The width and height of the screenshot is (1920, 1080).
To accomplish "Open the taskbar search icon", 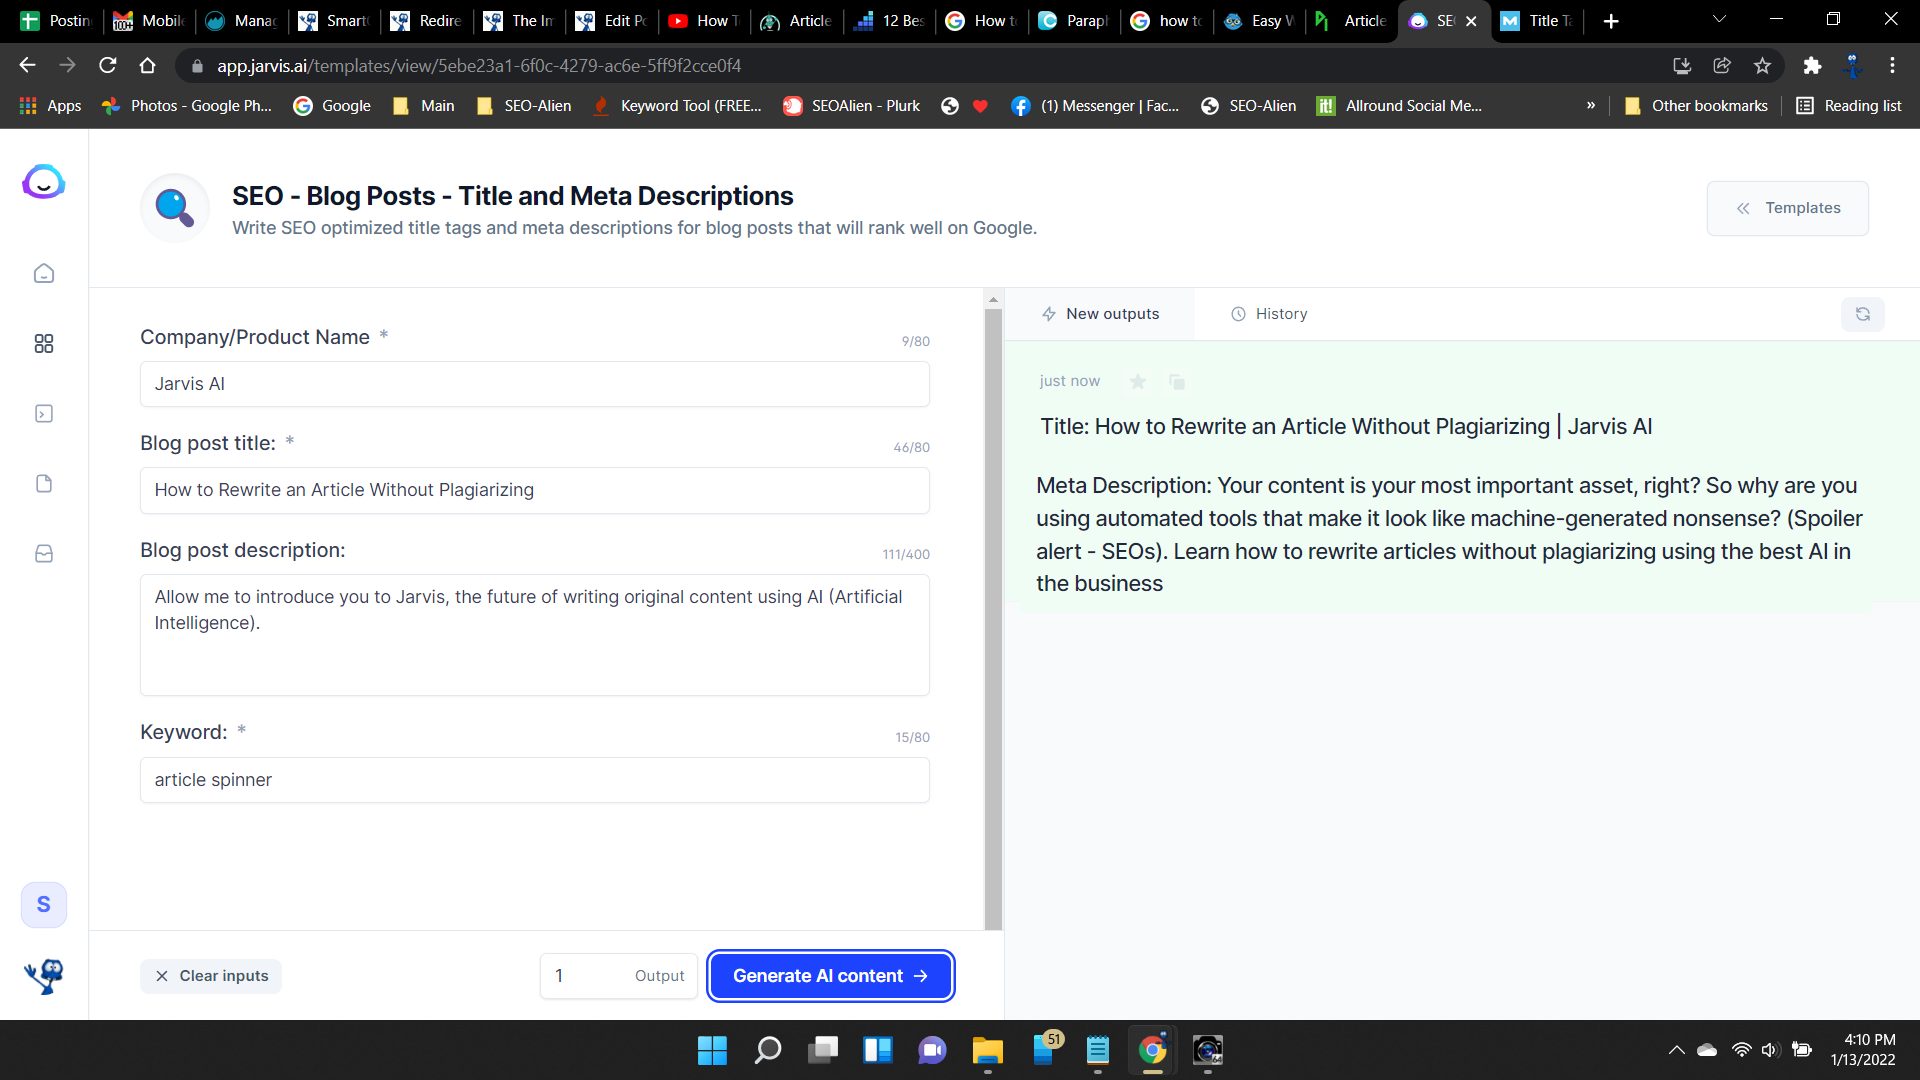I will point(767,1050).
